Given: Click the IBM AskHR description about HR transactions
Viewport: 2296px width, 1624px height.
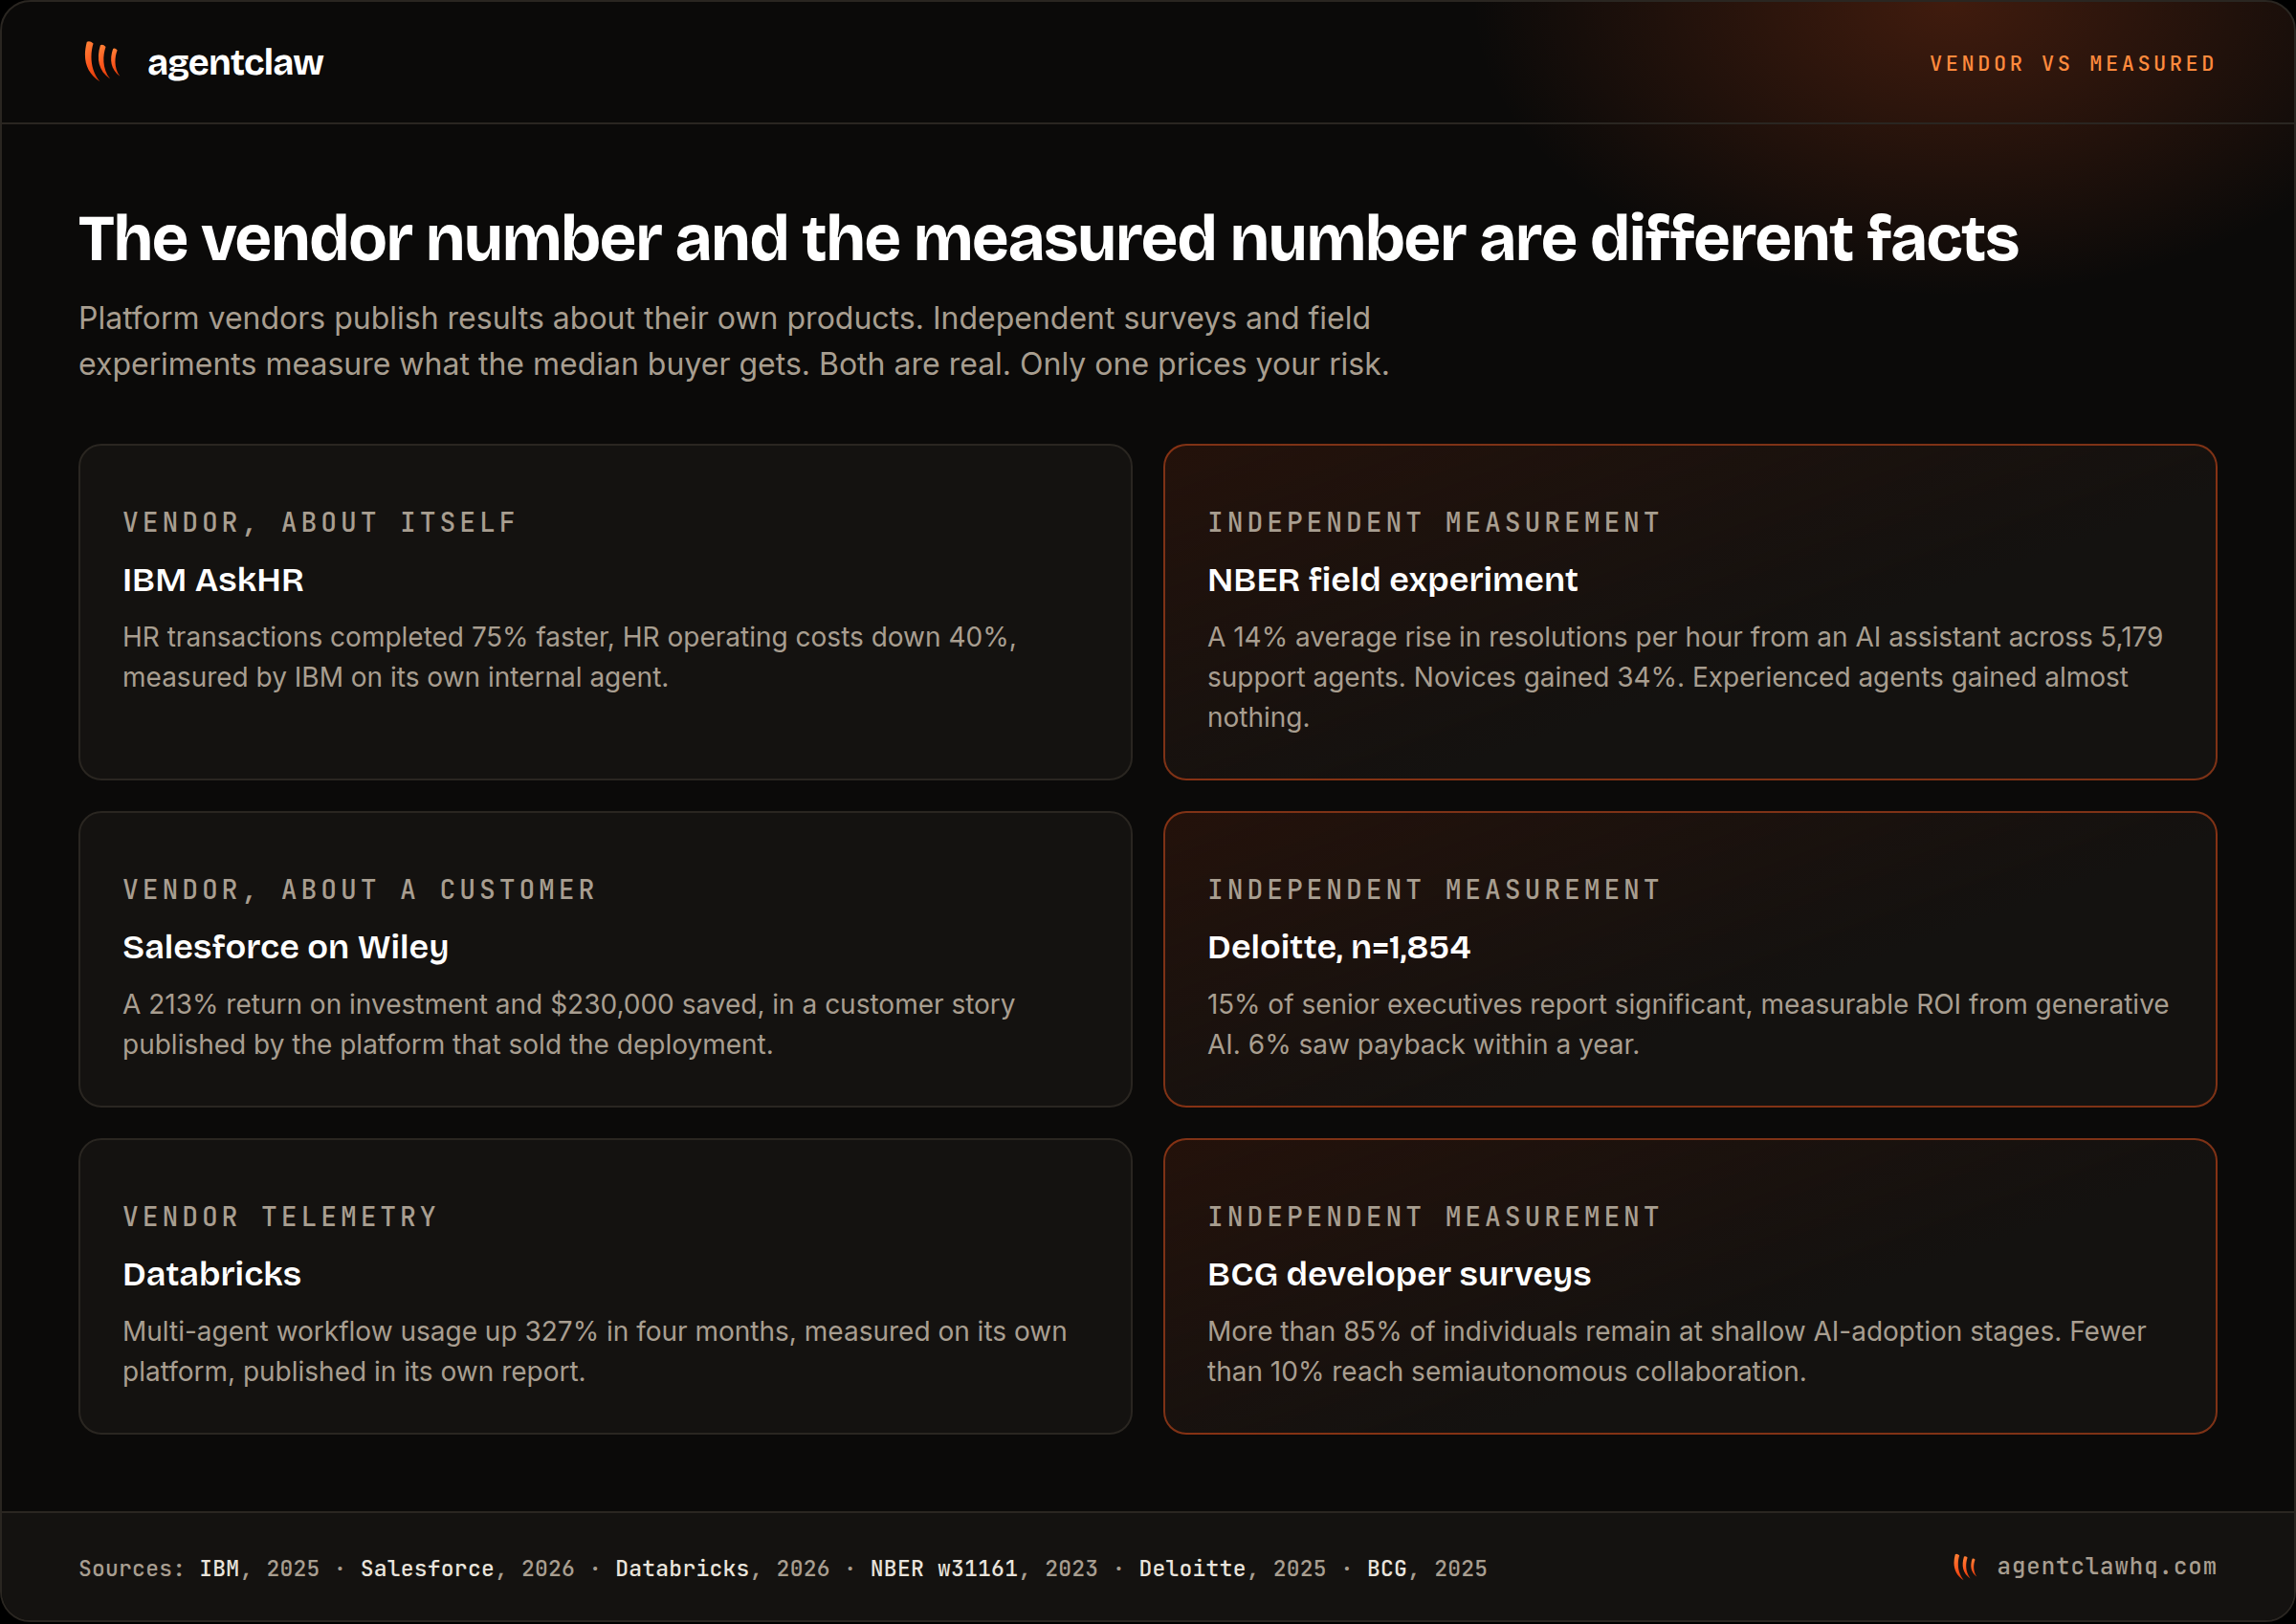Looking at the screenshot, I should [x=569, y=657].
